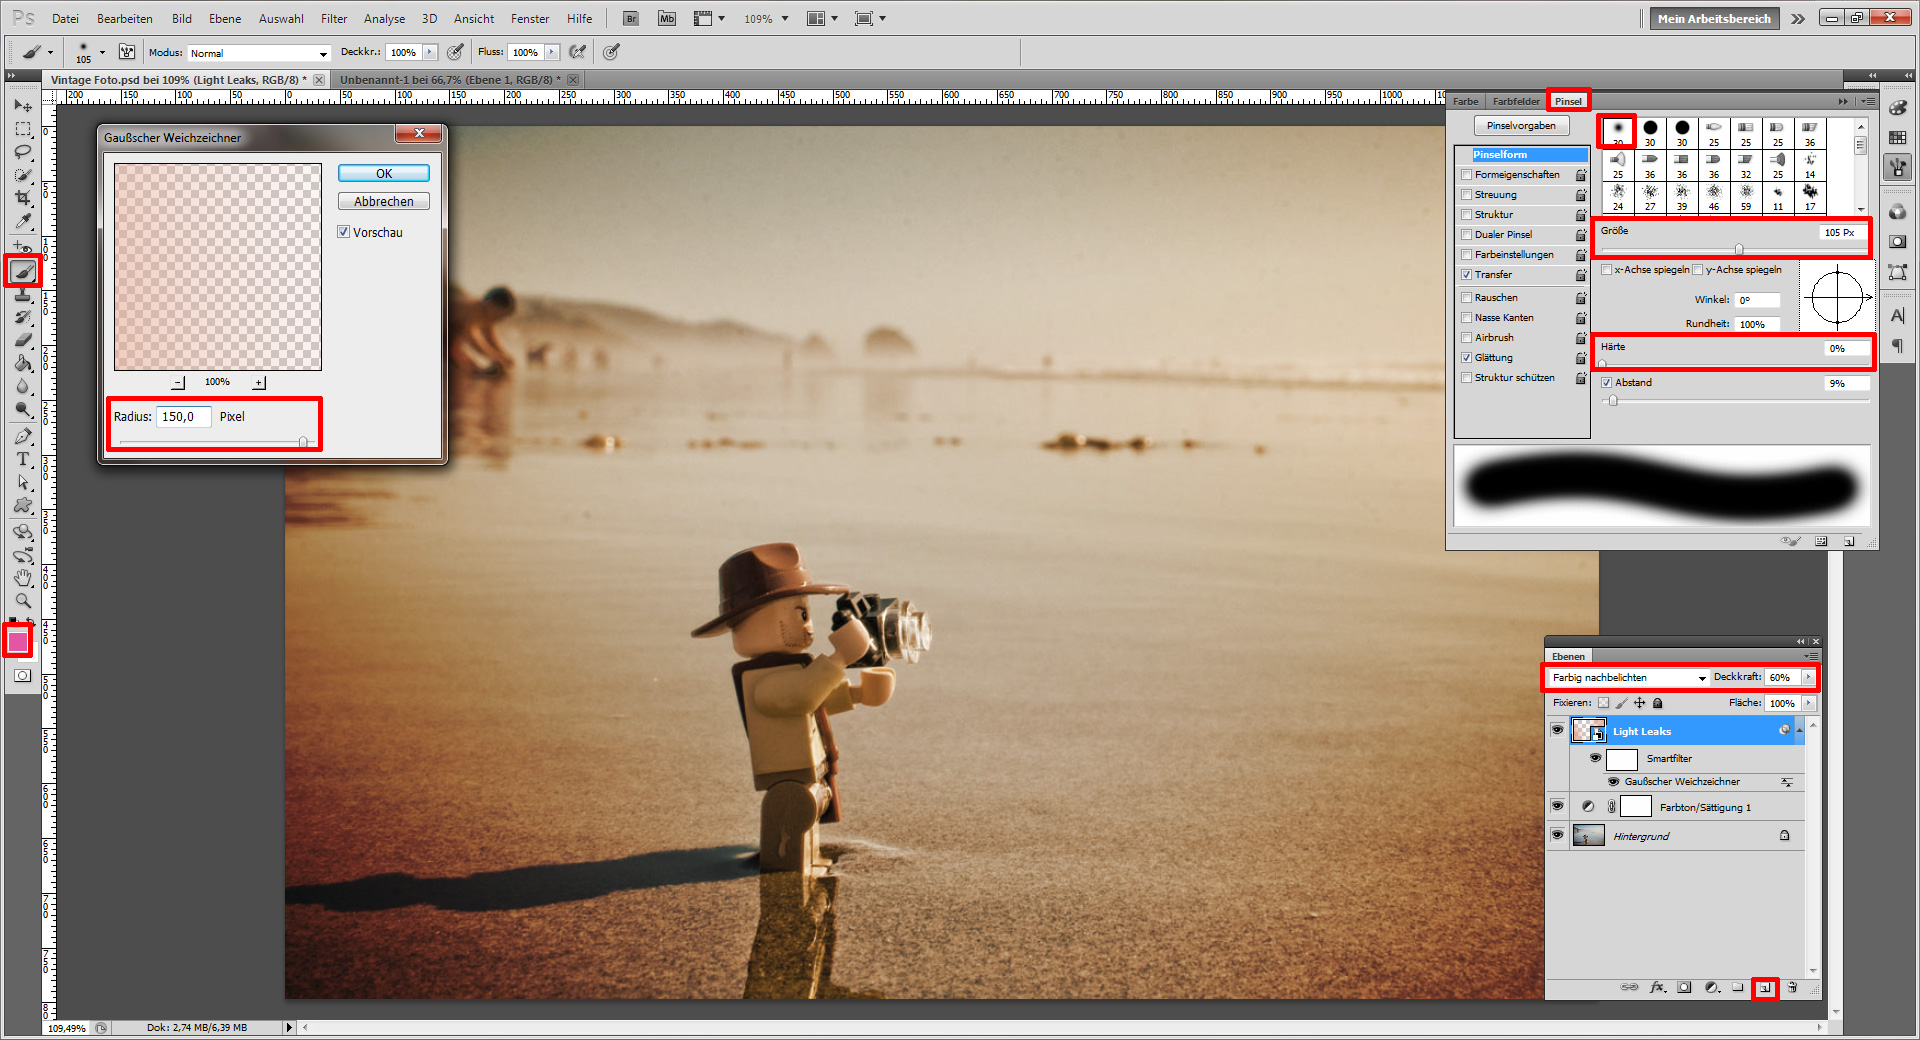Confirm Gaussian blur with OK
Viewport: 1920px width, 1040px height.
point(384,173)
